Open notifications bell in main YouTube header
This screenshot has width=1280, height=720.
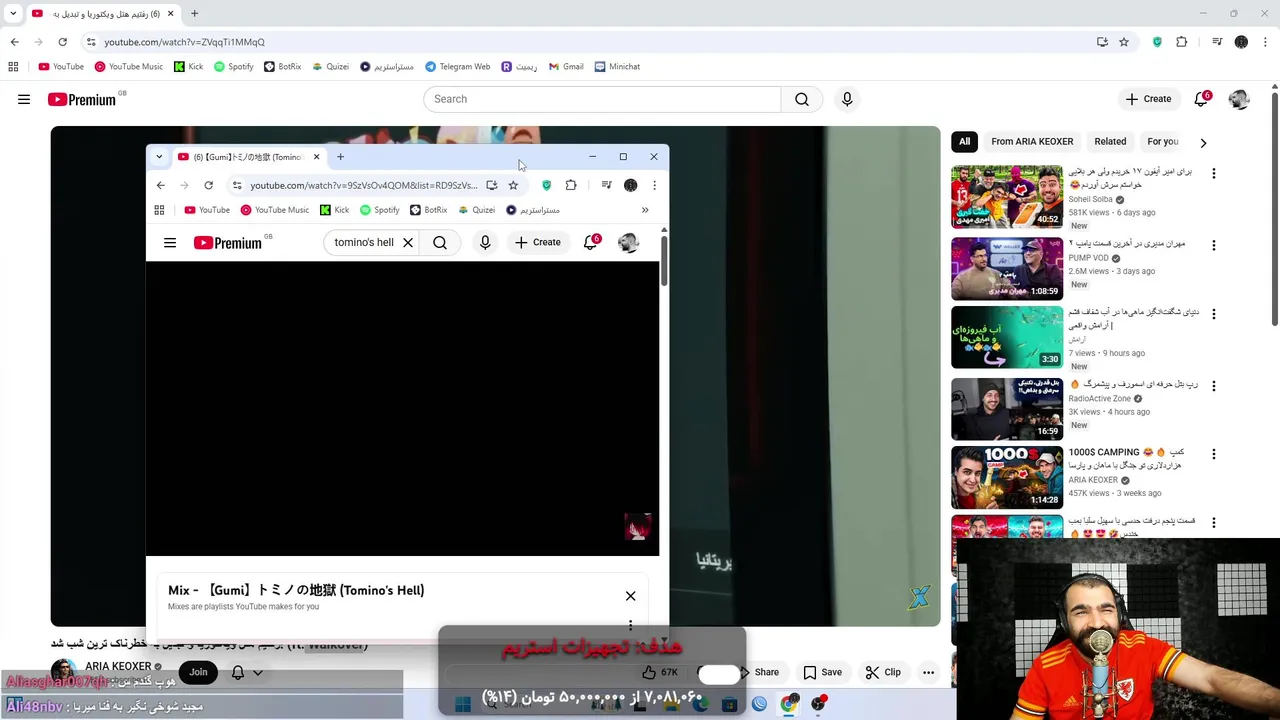(x=1201, y=99)
